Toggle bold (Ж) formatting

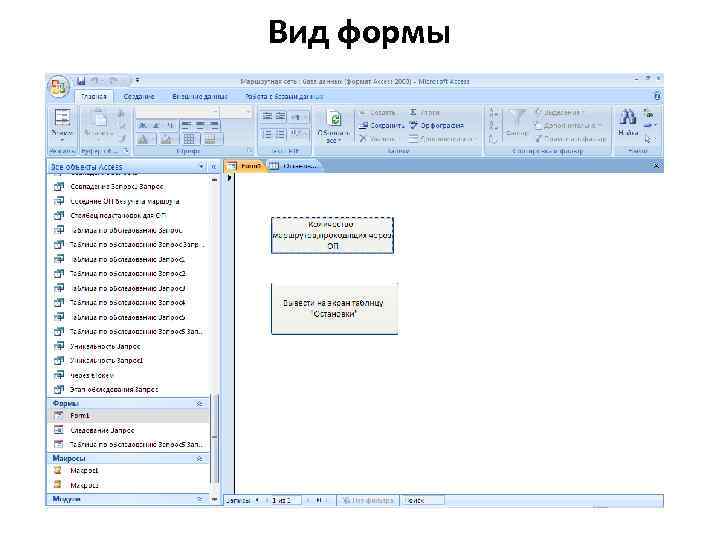point(143,125)
